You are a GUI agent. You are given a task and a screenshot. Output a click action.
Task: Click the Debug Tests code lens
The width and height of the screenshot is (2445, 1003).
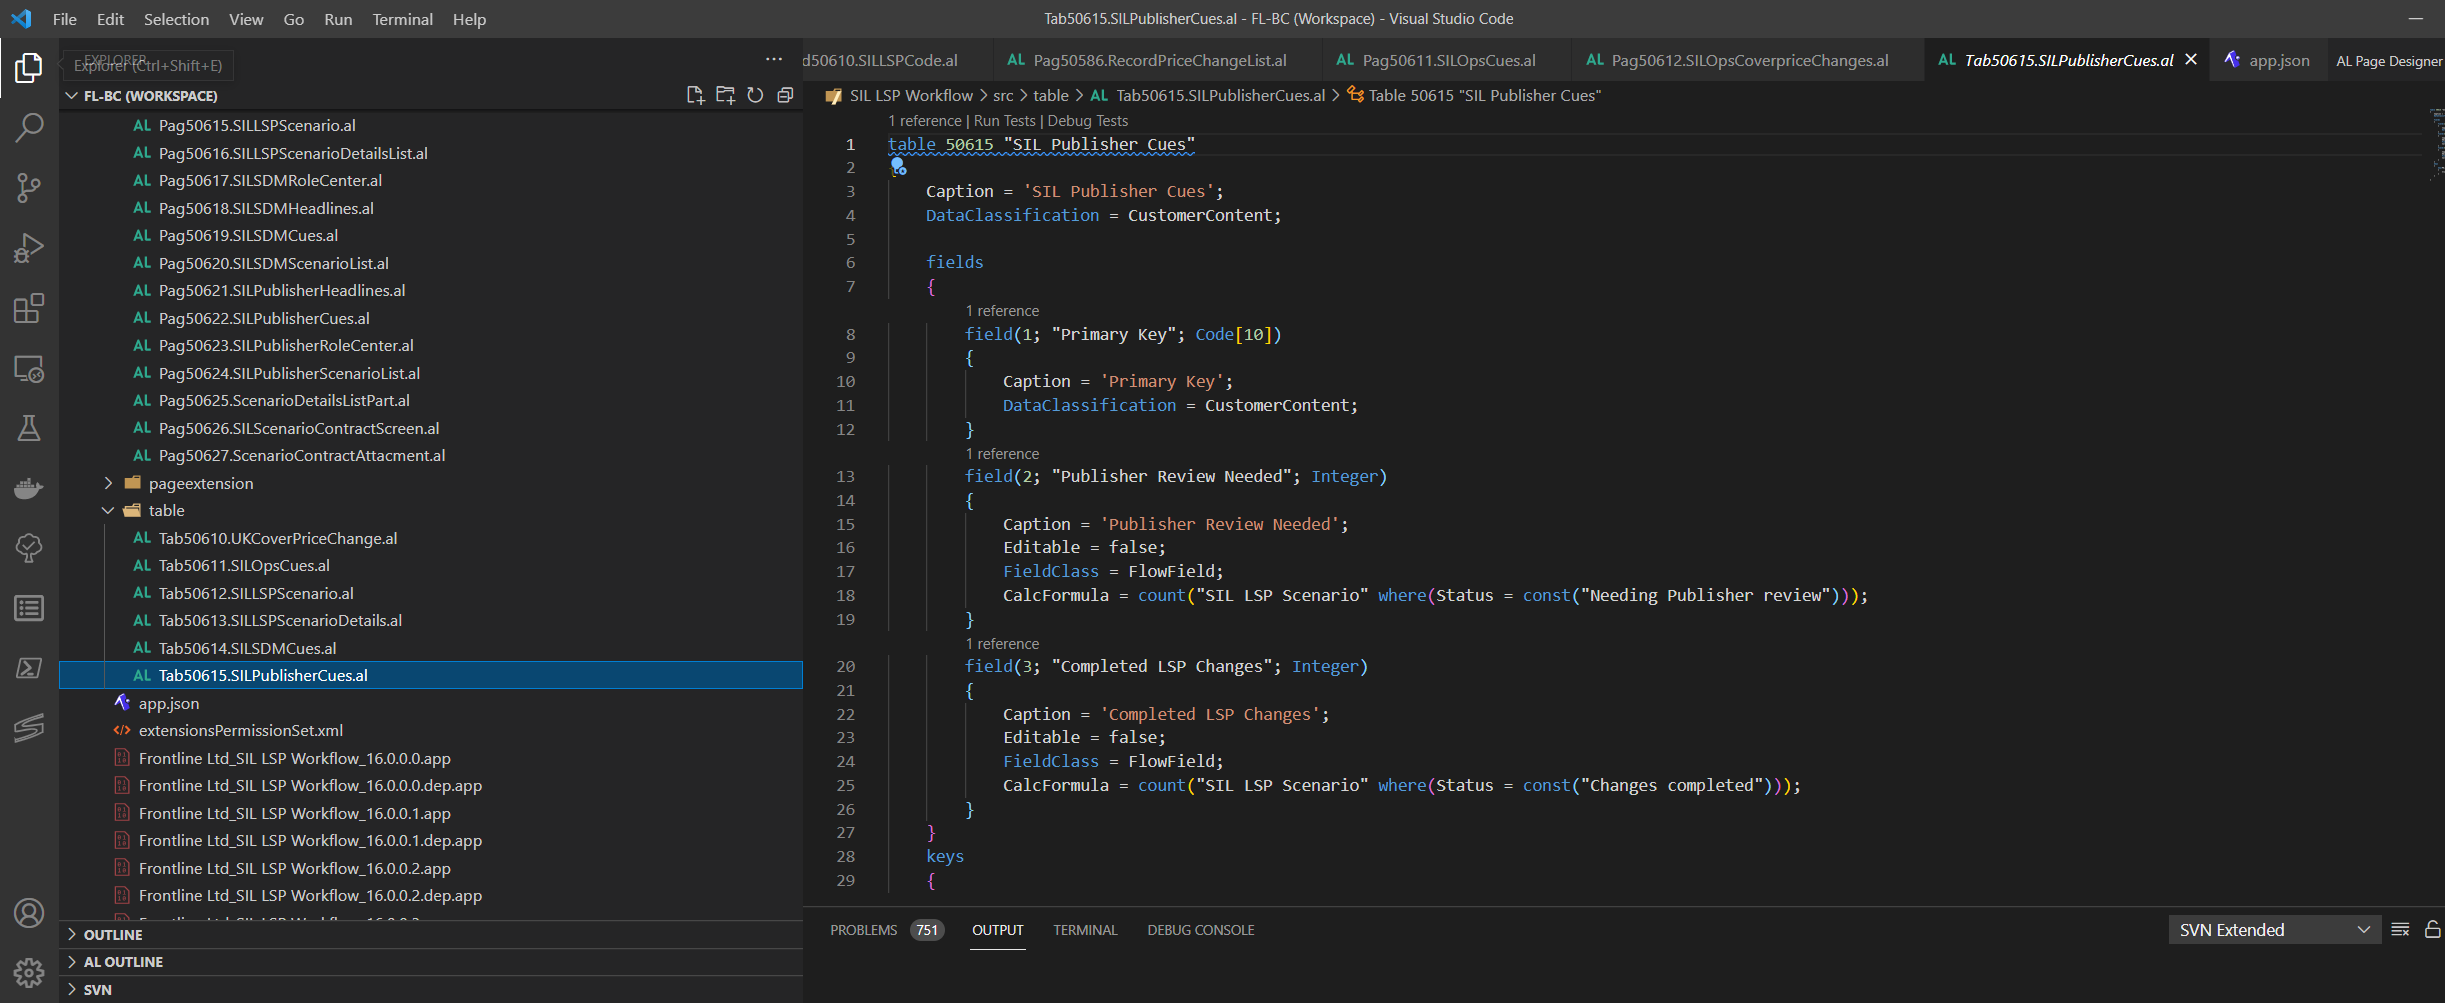tap(1087, 121)
